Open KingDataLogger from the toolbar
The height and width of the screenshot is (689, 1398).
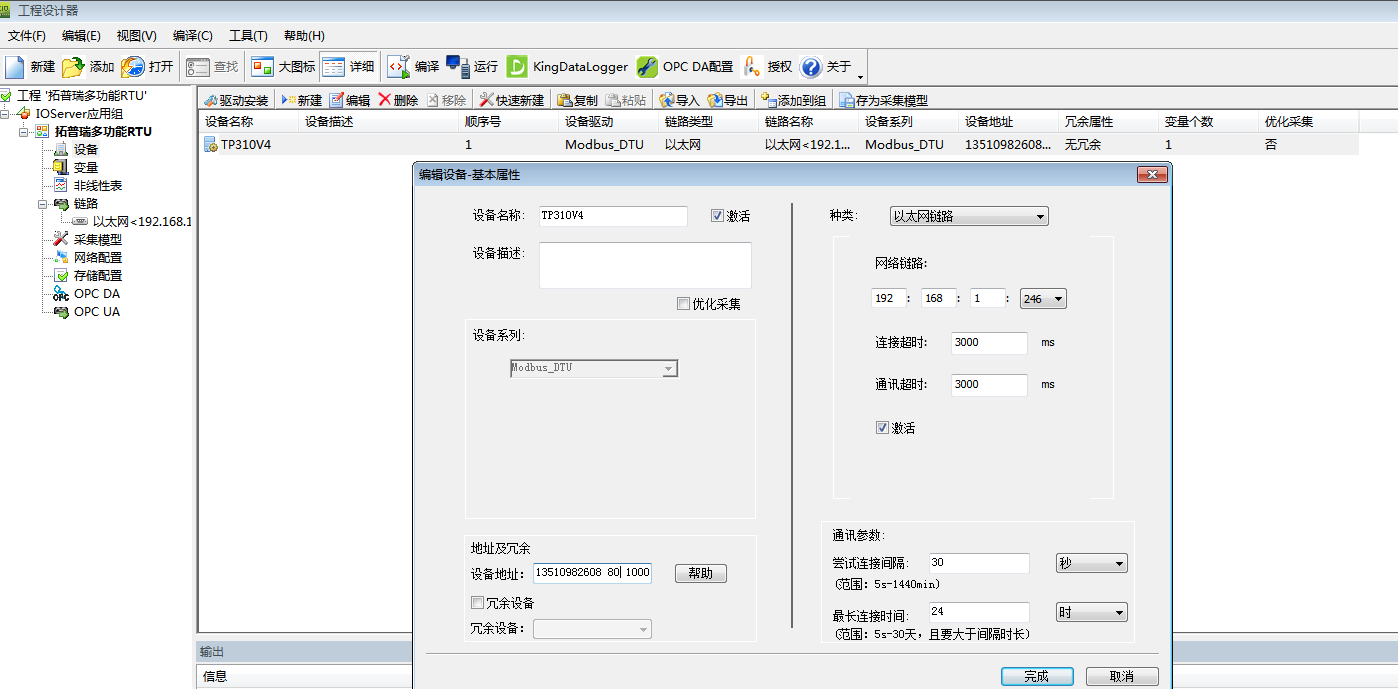[517, 67]
